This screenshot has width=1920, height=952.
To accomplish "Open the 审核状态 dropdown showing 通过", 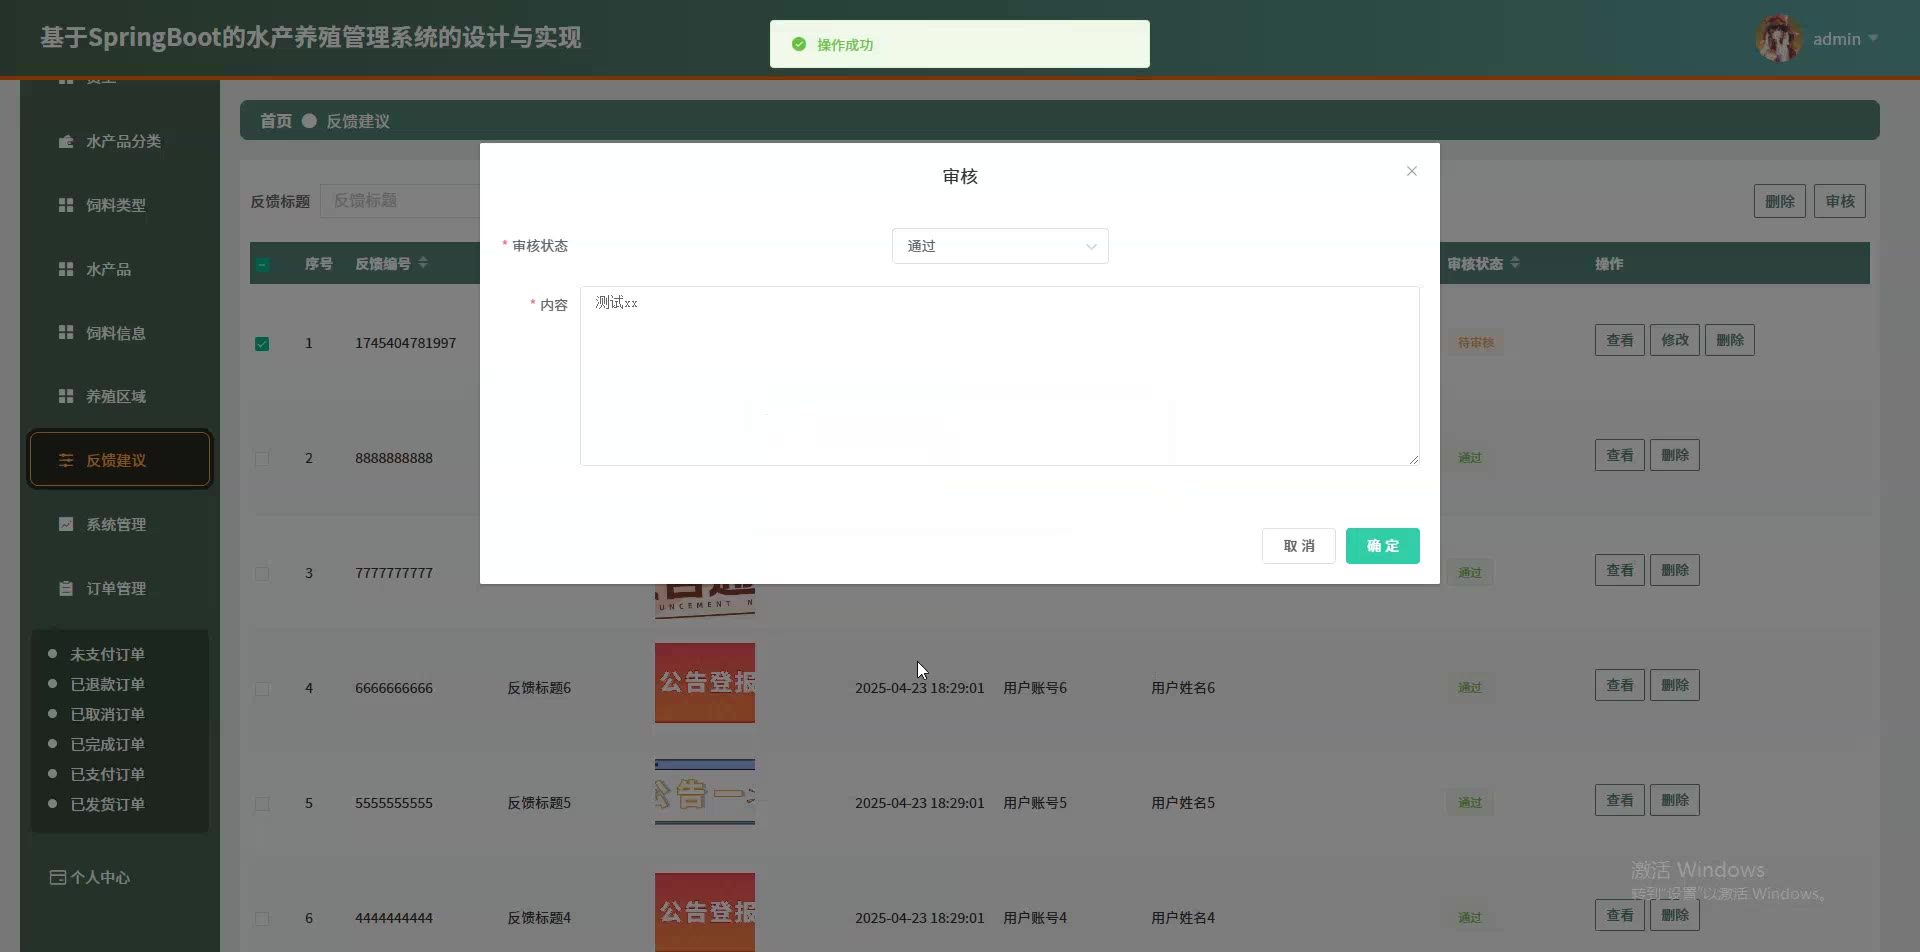I will click(x=999, y=246).
